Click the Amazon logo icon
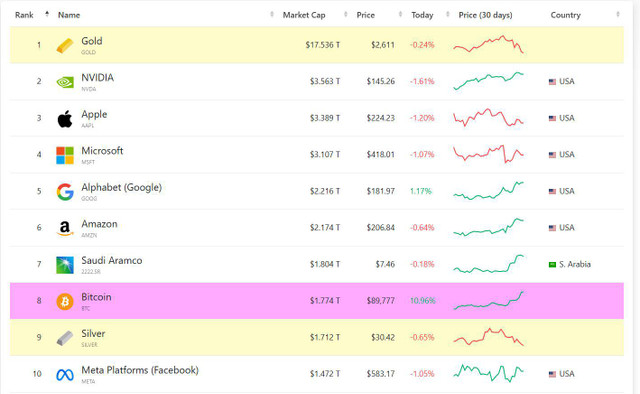This screenshot has width=640, height=394. 65,228
